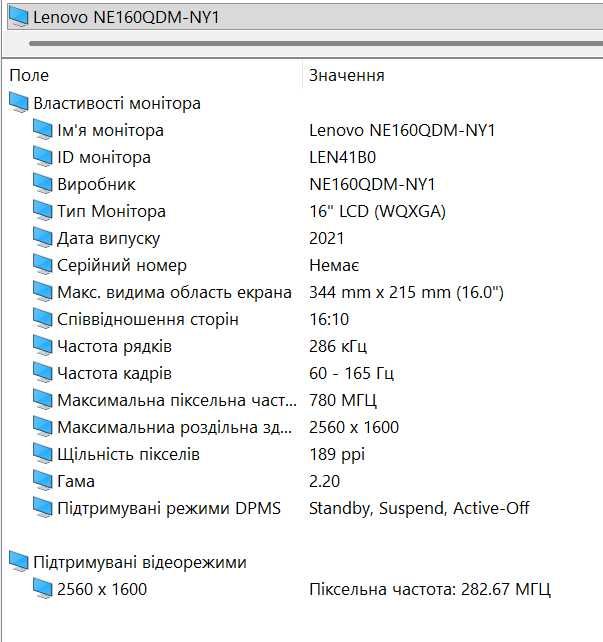Select the 344 mm x 215 mm (16.0") value
Screen dimensions: 603x642
[x=406, y=292]
